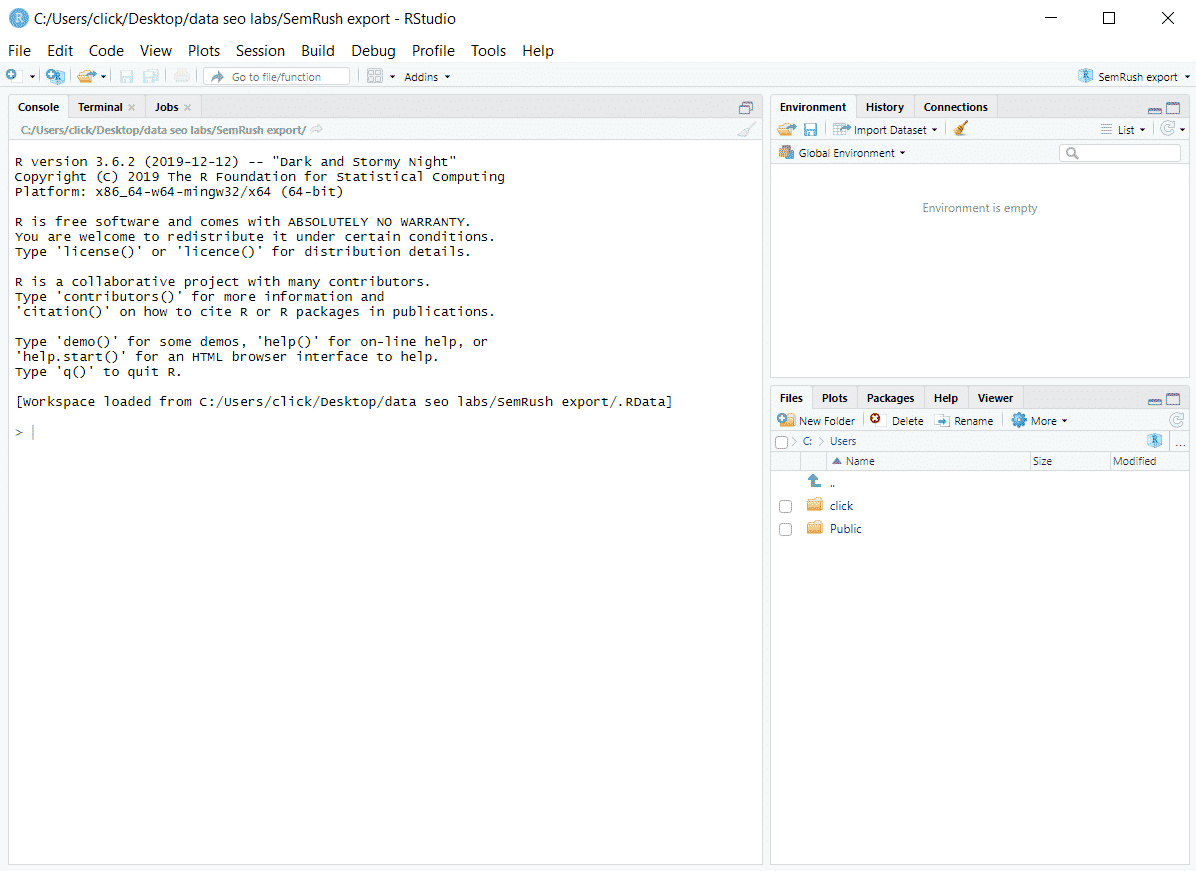Switch to the Help tab in lower pane
This screenshot has height=871, width=1196.
pyautogui.click(x=946, y=397)
